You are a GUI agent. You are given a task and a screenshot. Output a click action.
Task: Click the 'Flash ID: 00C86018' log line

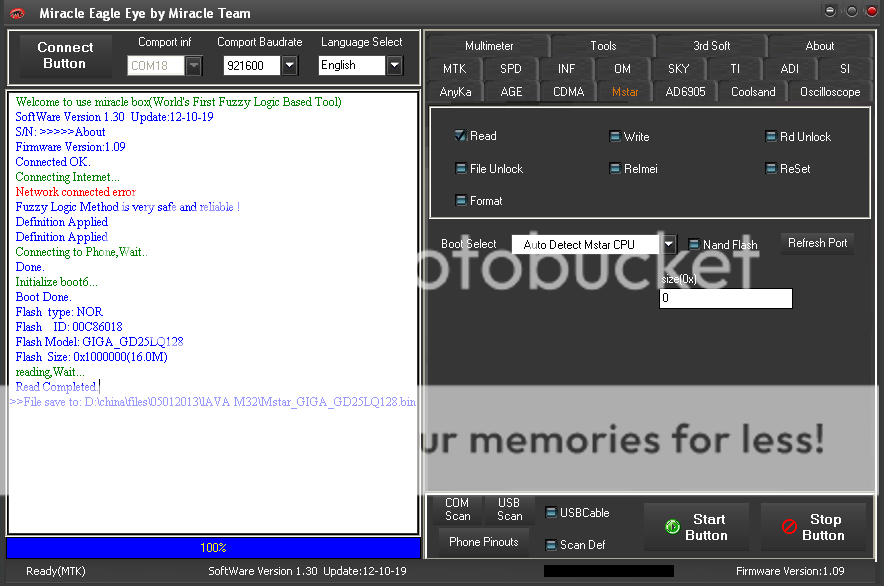pos(69,327)
